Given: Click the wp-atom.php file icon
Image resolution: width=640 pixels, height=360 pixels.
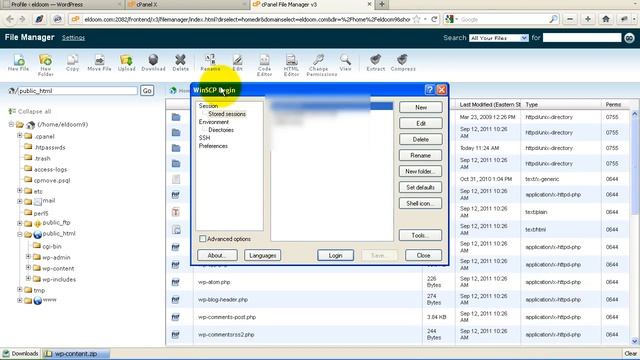Looking at the screenshot, I should coord(176,282).
